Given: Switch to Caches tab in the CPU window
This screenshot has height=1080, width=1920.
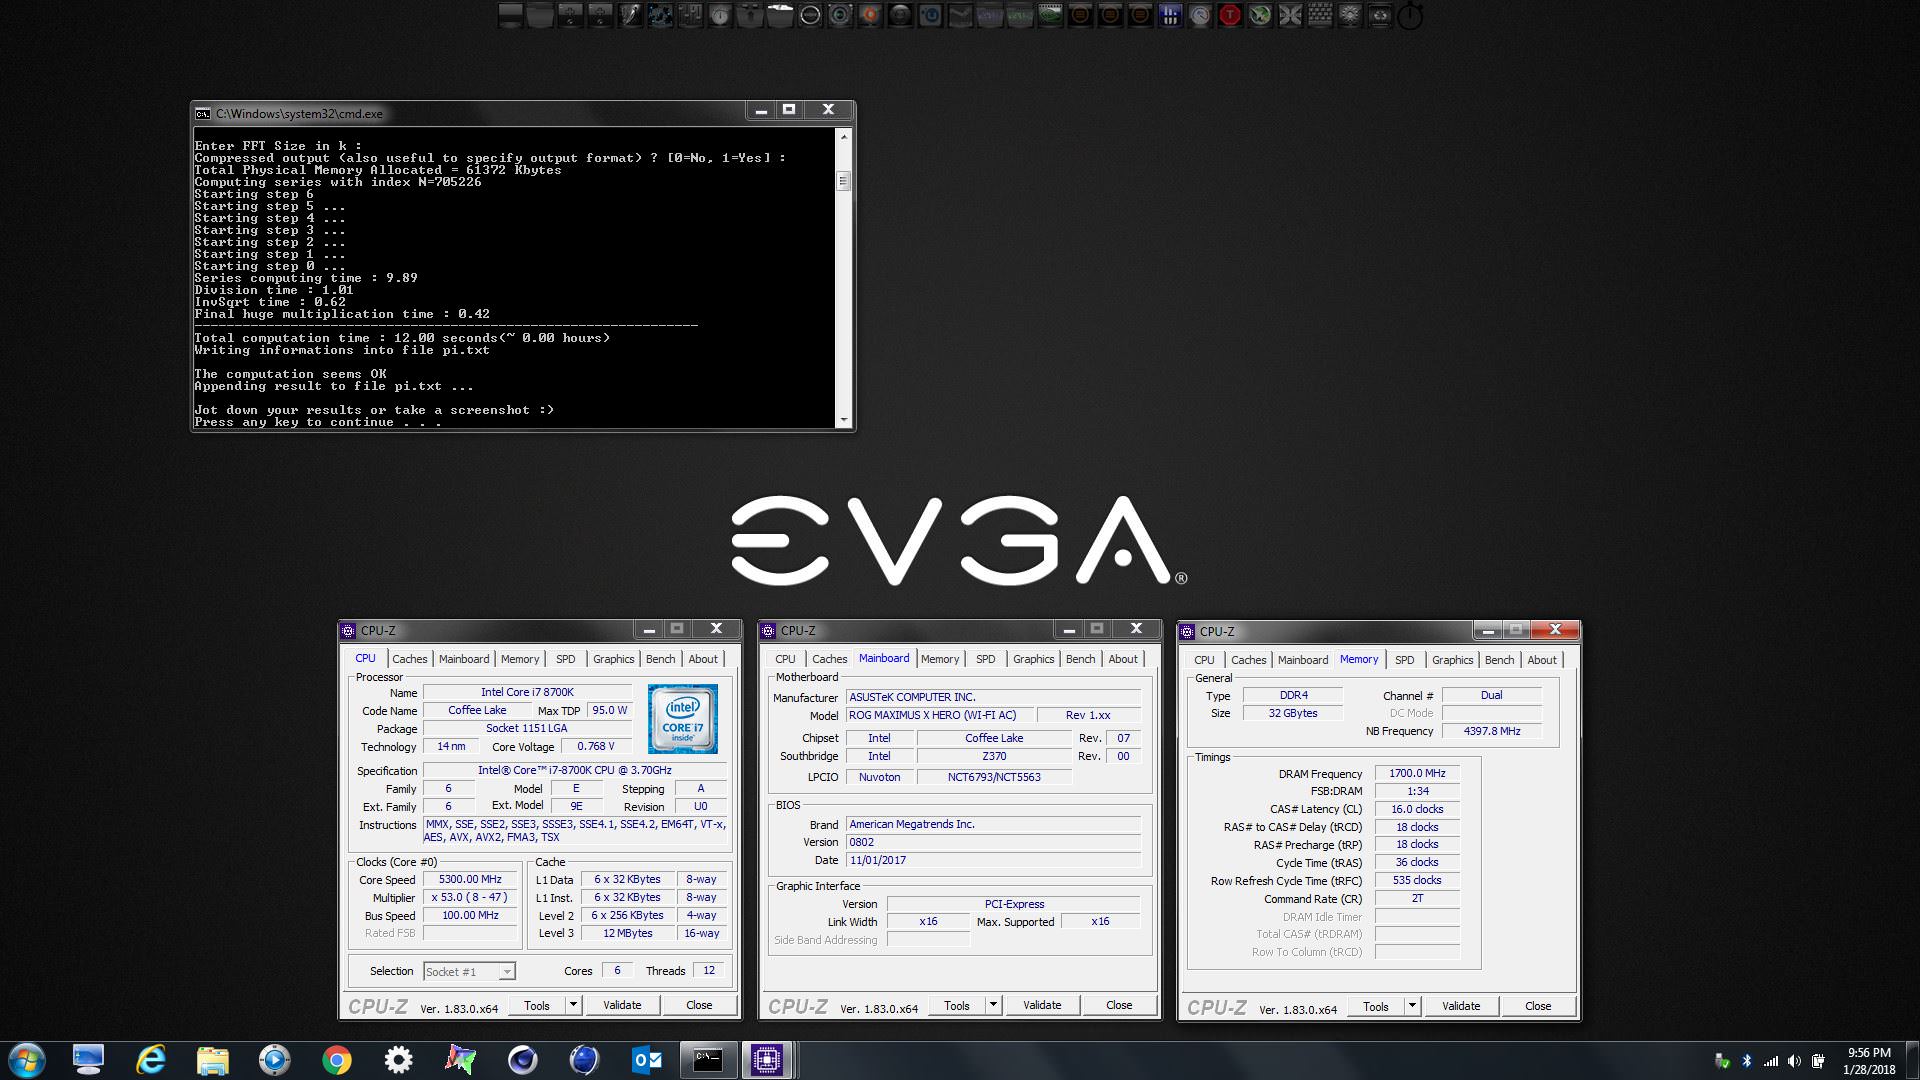Looking at the screenshot, I should pos(409,659).
